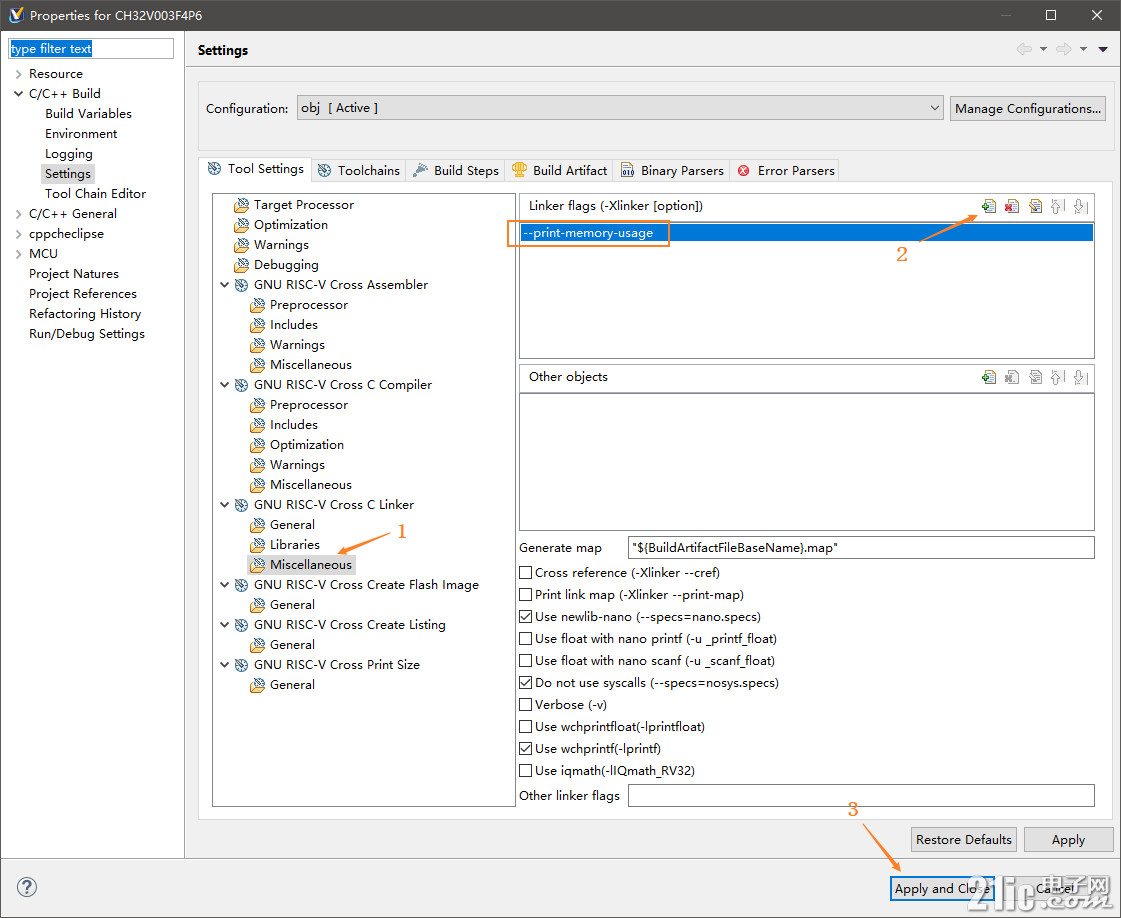
Task: Enable Use wchprintfloat option
Action: [x=525, y=727]
